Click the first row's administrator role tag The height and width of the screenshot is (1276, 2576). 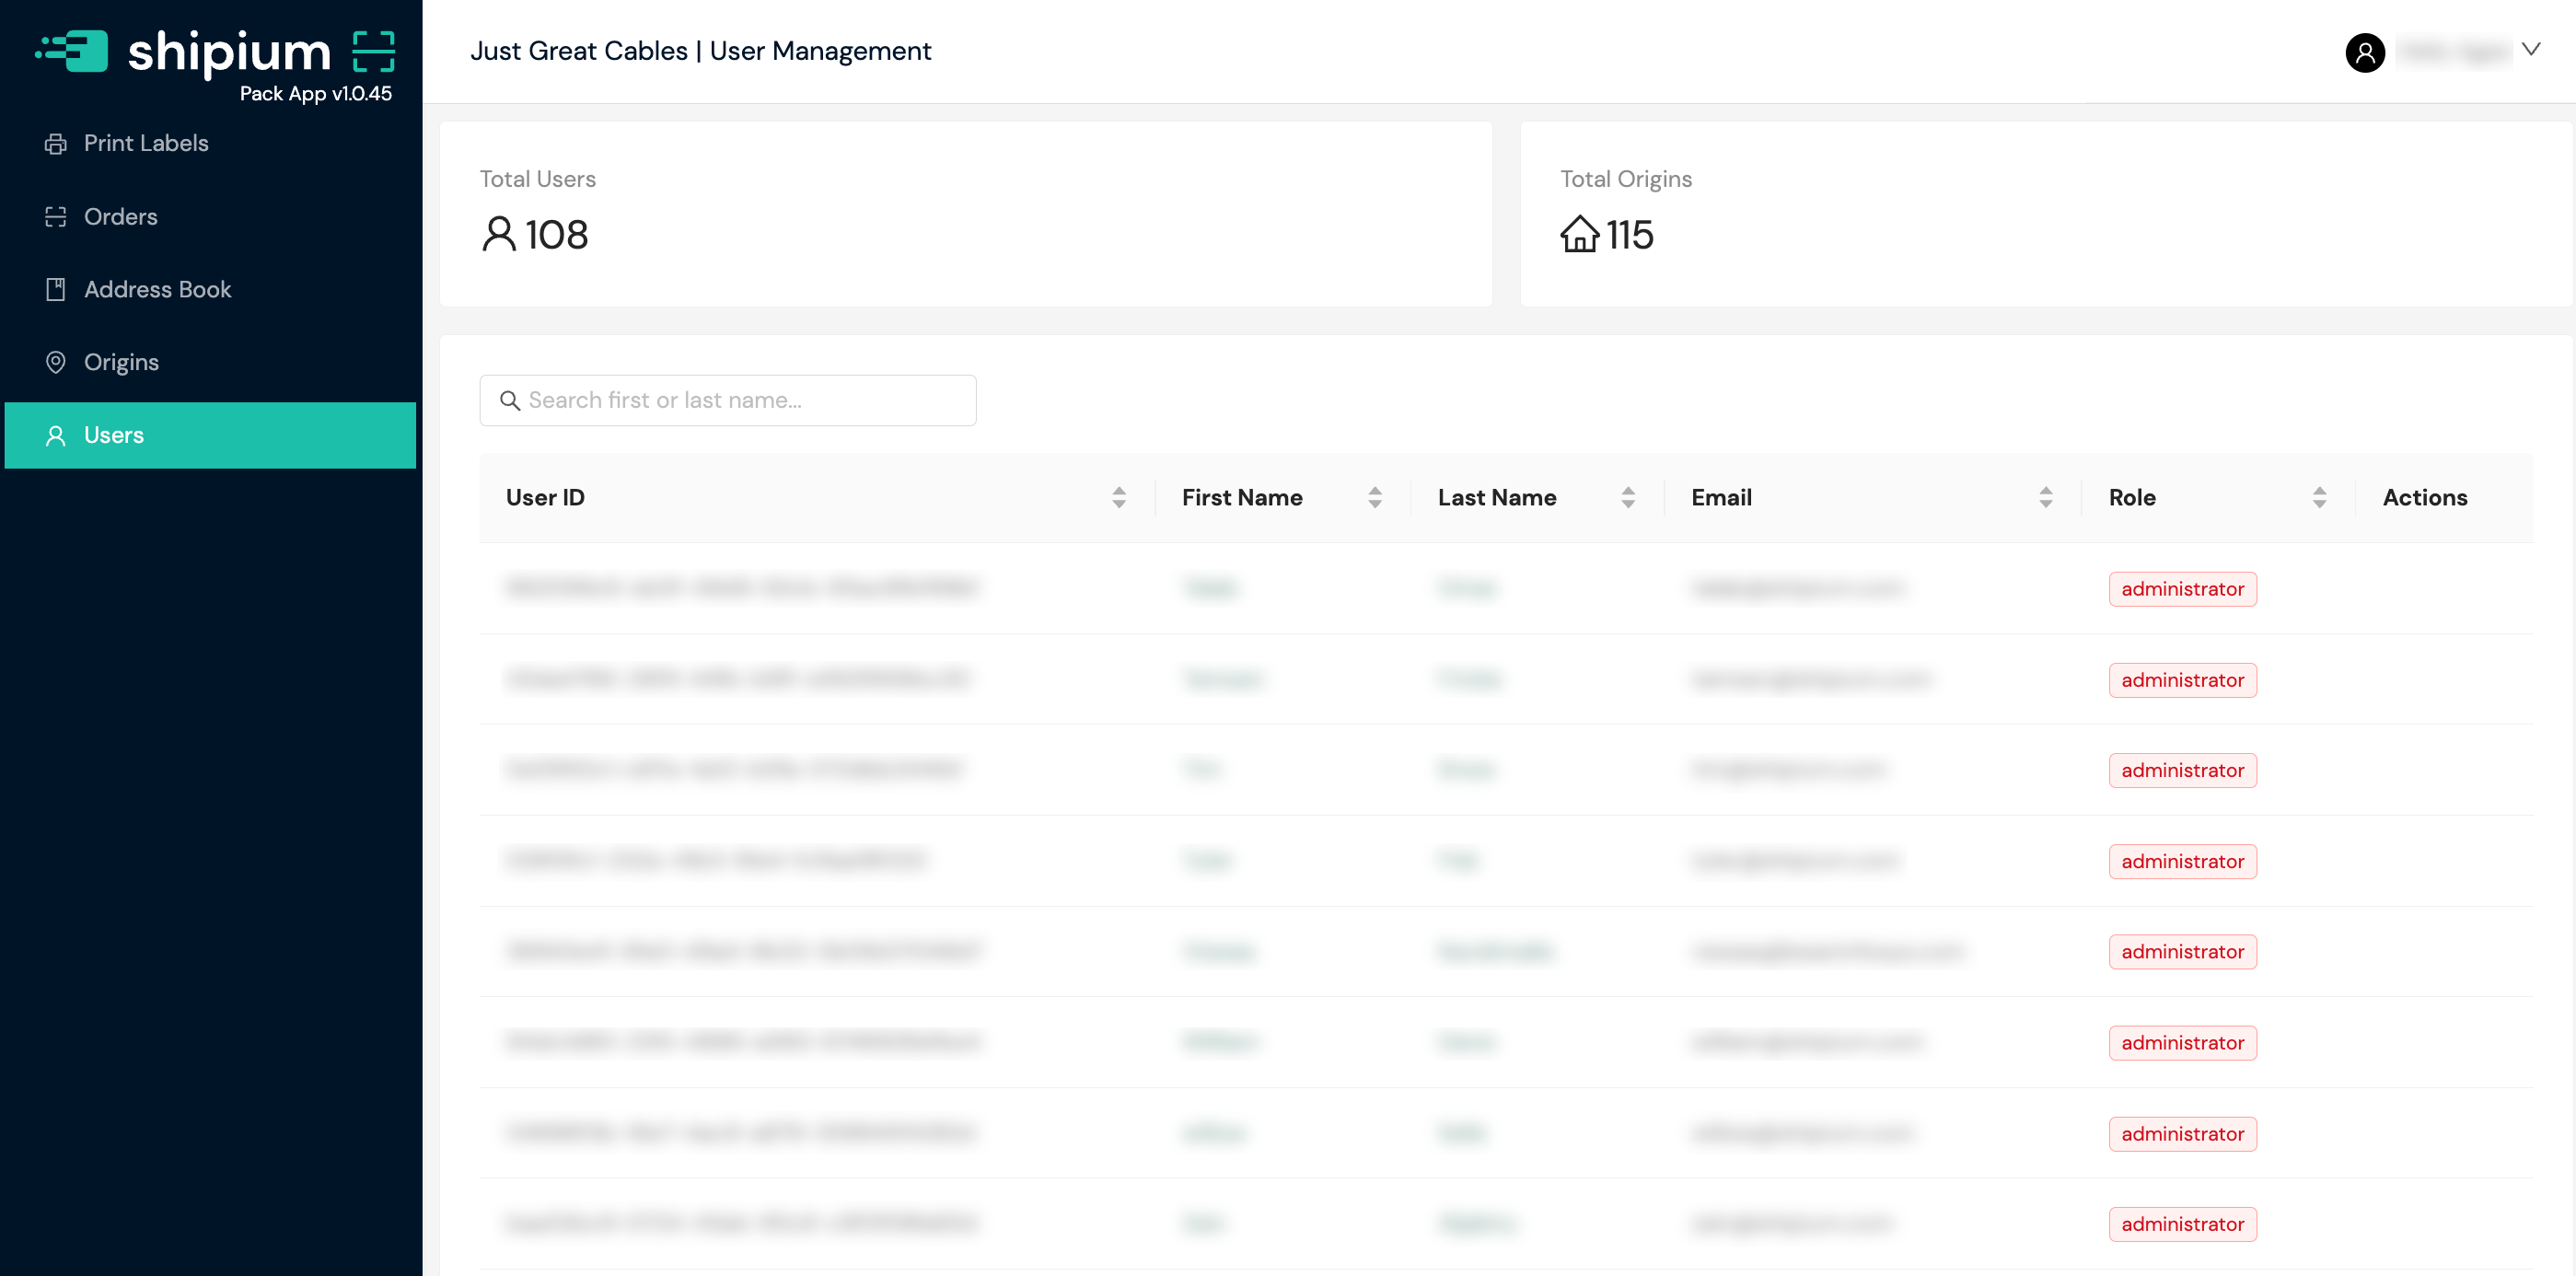pos(2182,590)
